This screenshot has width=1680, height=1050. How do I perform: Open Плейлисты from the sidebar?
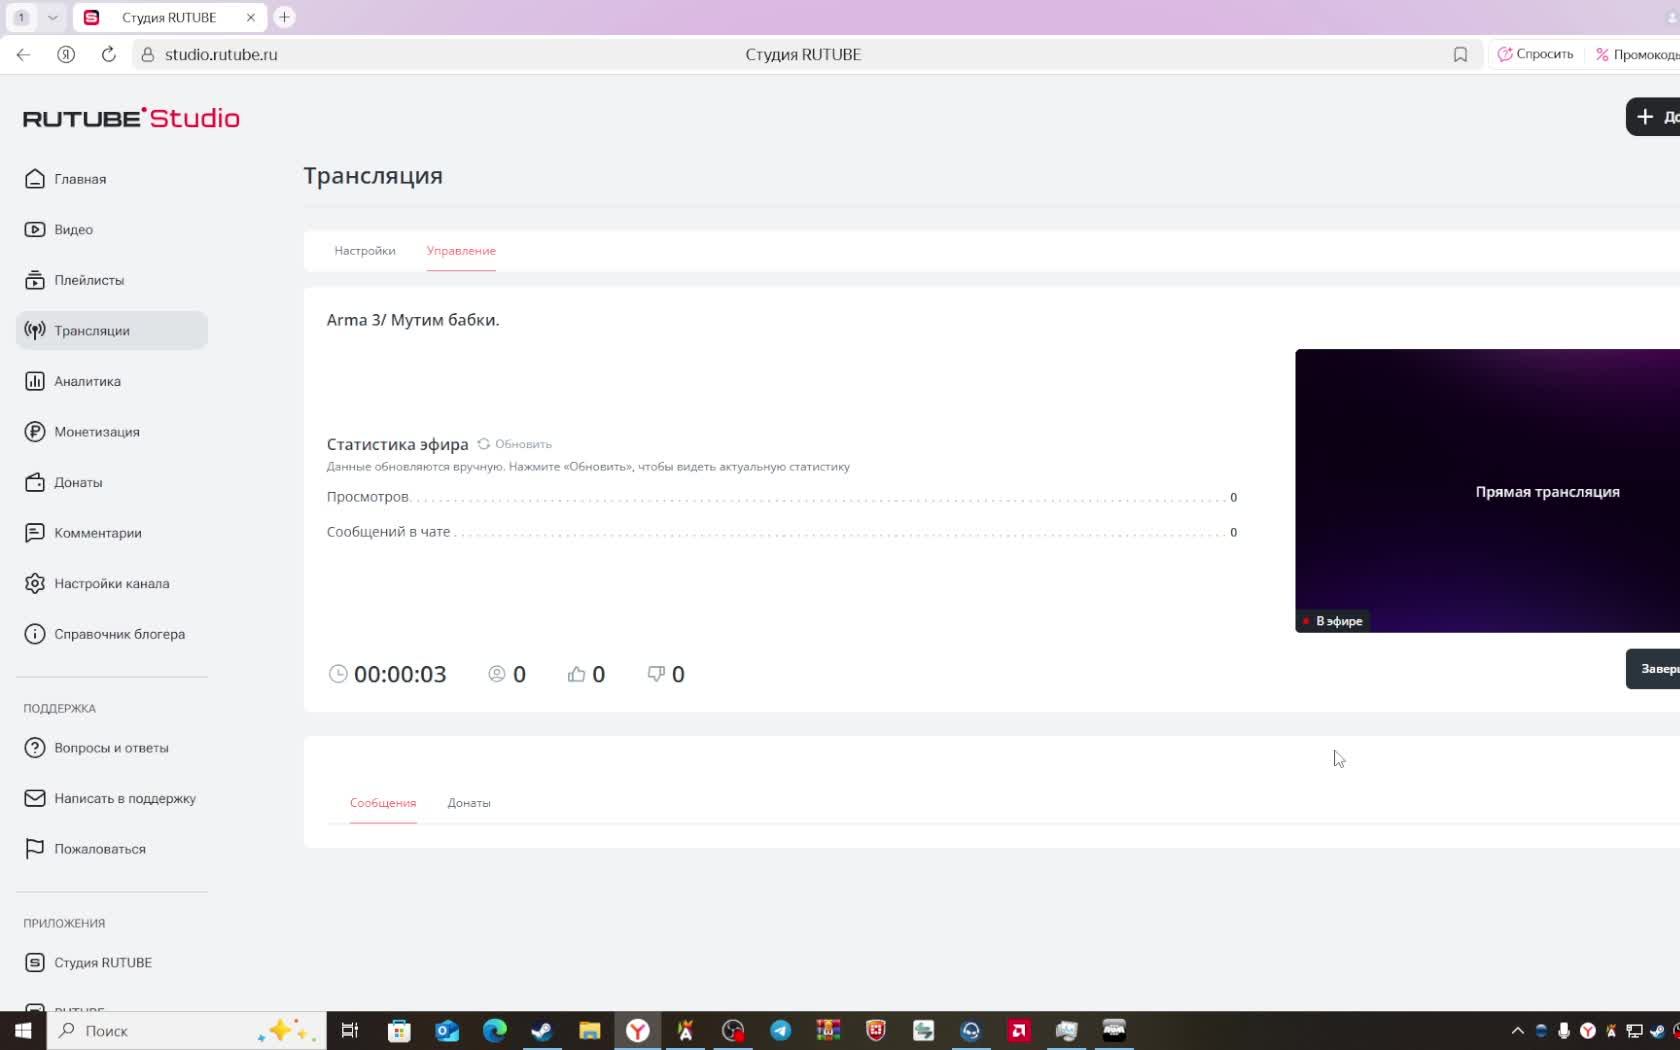click(88, 280)
